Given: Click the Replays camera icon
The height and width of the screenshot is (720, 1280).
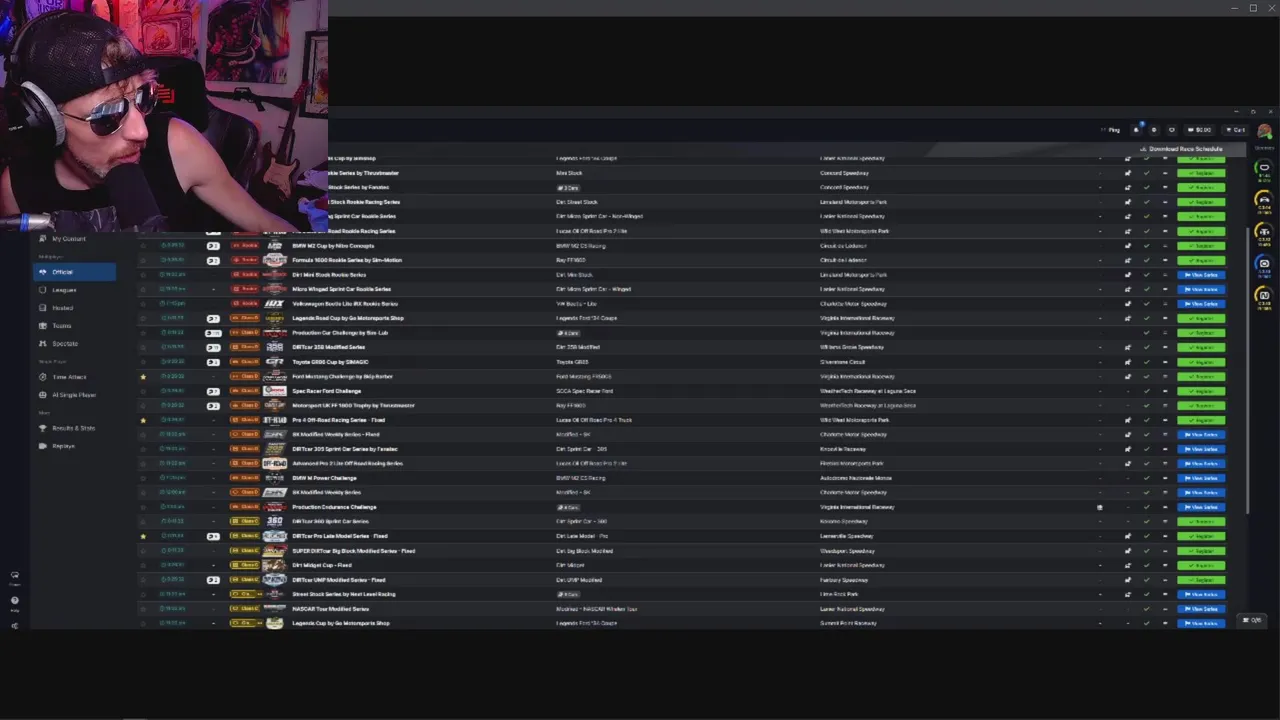Looking at the screenshot, I should pos(43,446).
